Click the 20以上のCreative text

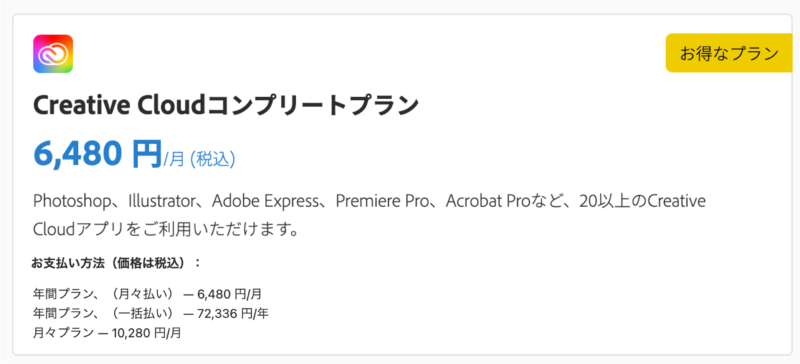[x=642, y=201]
